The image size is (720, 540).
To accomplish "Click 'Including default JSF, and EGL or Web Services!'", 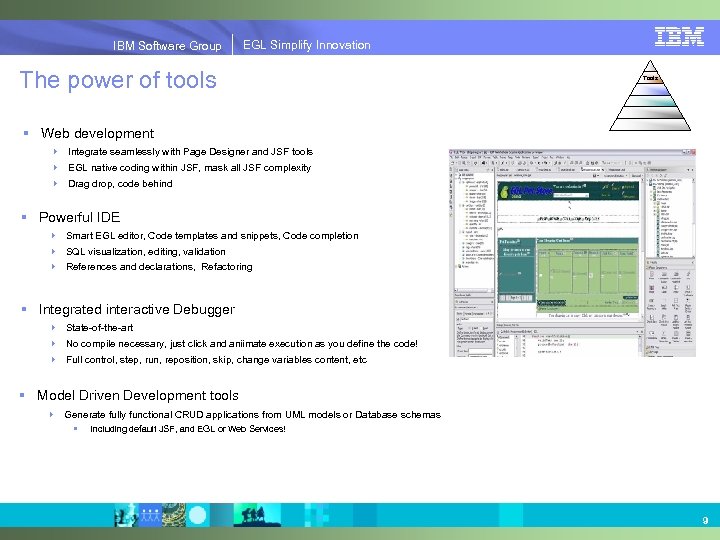I will pos(188,429).
